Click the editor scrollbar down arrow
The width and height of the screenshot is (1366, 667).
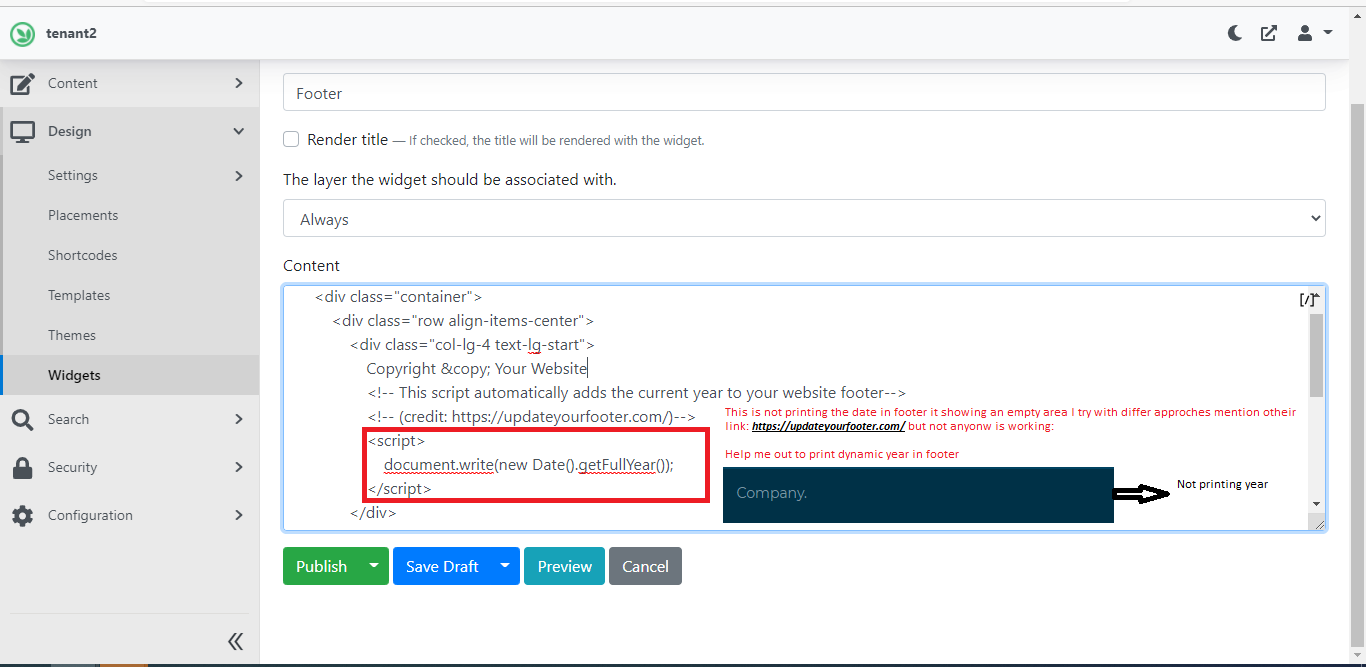1316,504
